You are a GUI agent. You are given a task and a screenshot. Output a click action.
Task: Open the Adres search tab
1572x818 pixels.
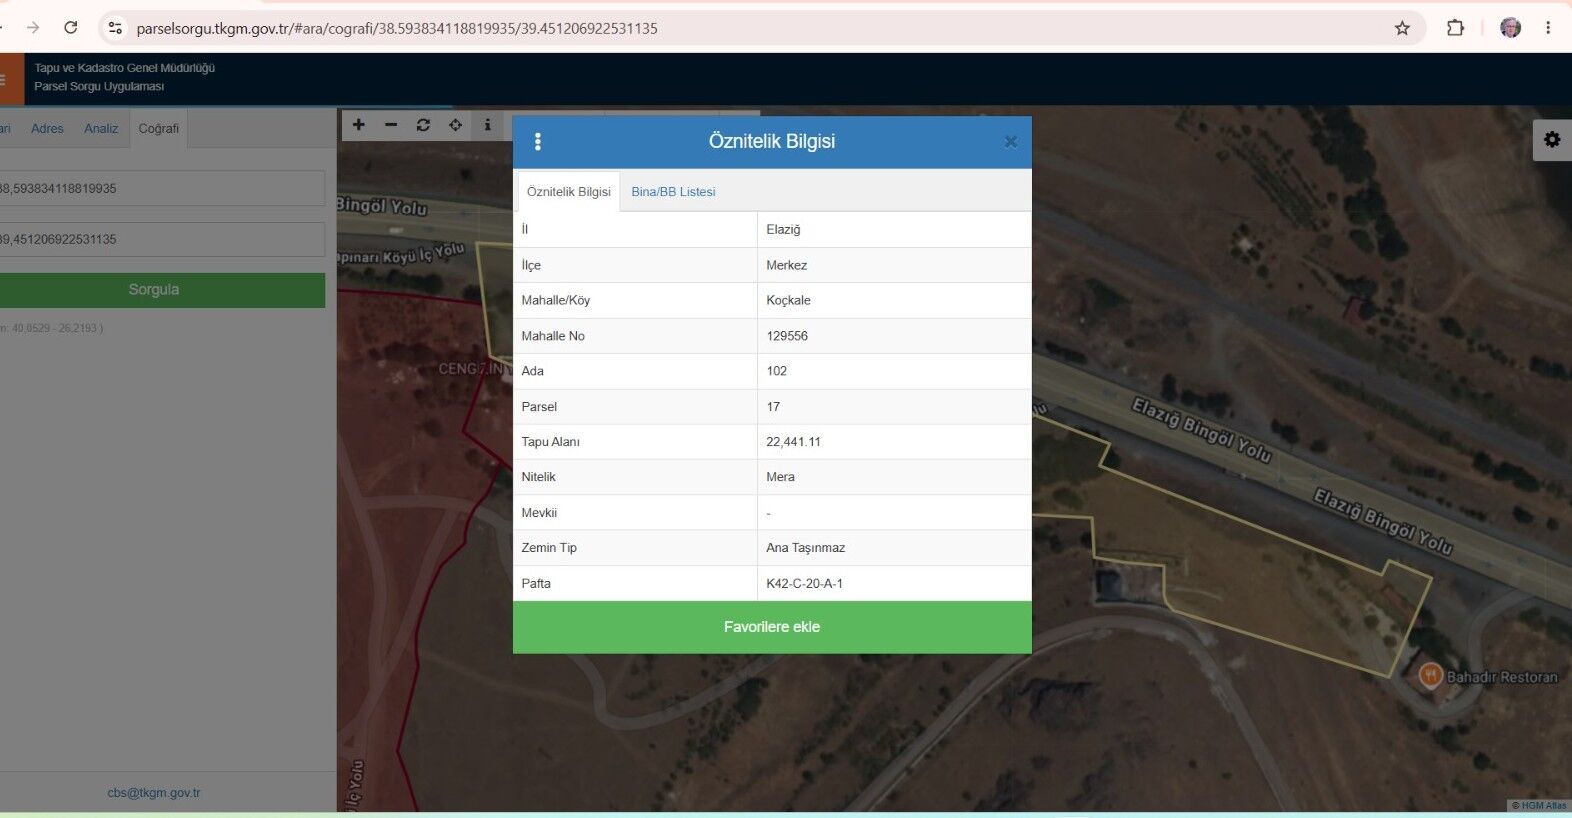[x=47, y=129]
